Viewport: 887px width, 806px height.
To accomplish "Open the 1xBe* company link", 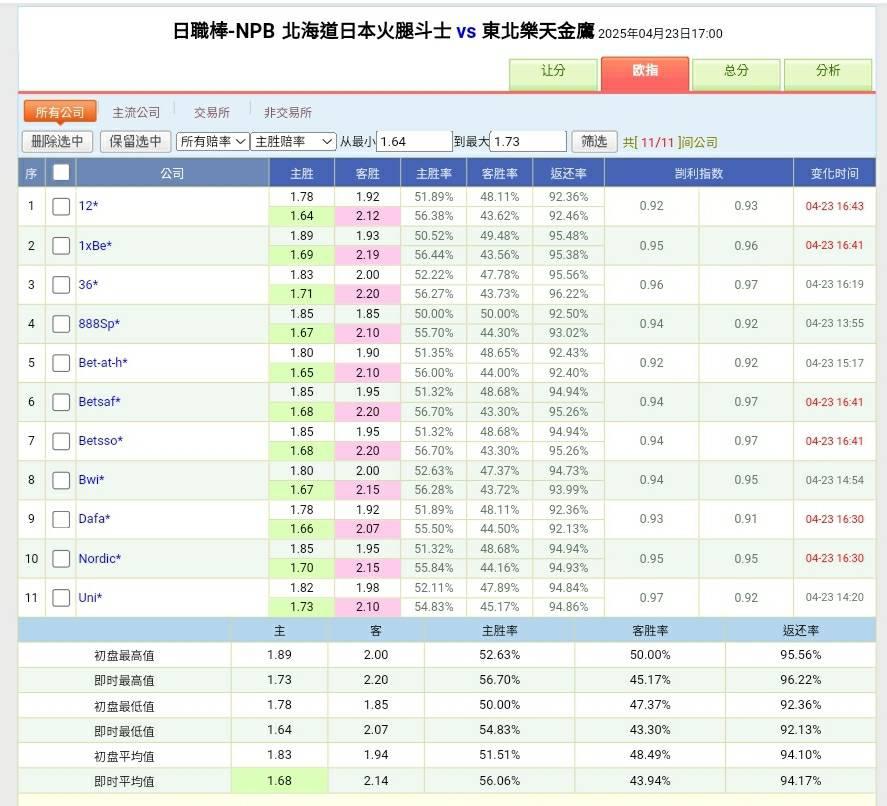I will point(95,245).
